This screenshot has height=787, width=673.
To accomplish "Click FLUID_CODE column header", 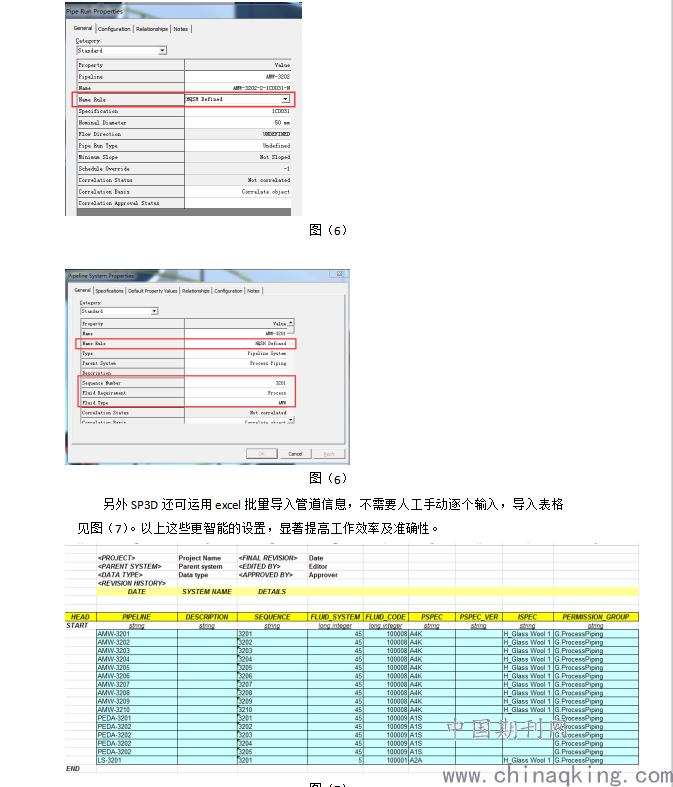I will pyautogui.click(x=385, y=617).
